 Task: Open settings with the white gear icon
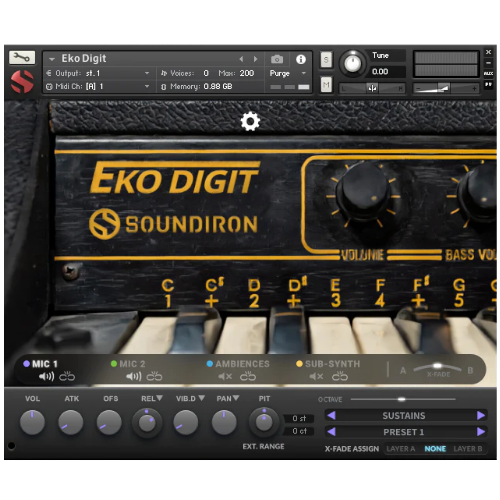[250, 121]
